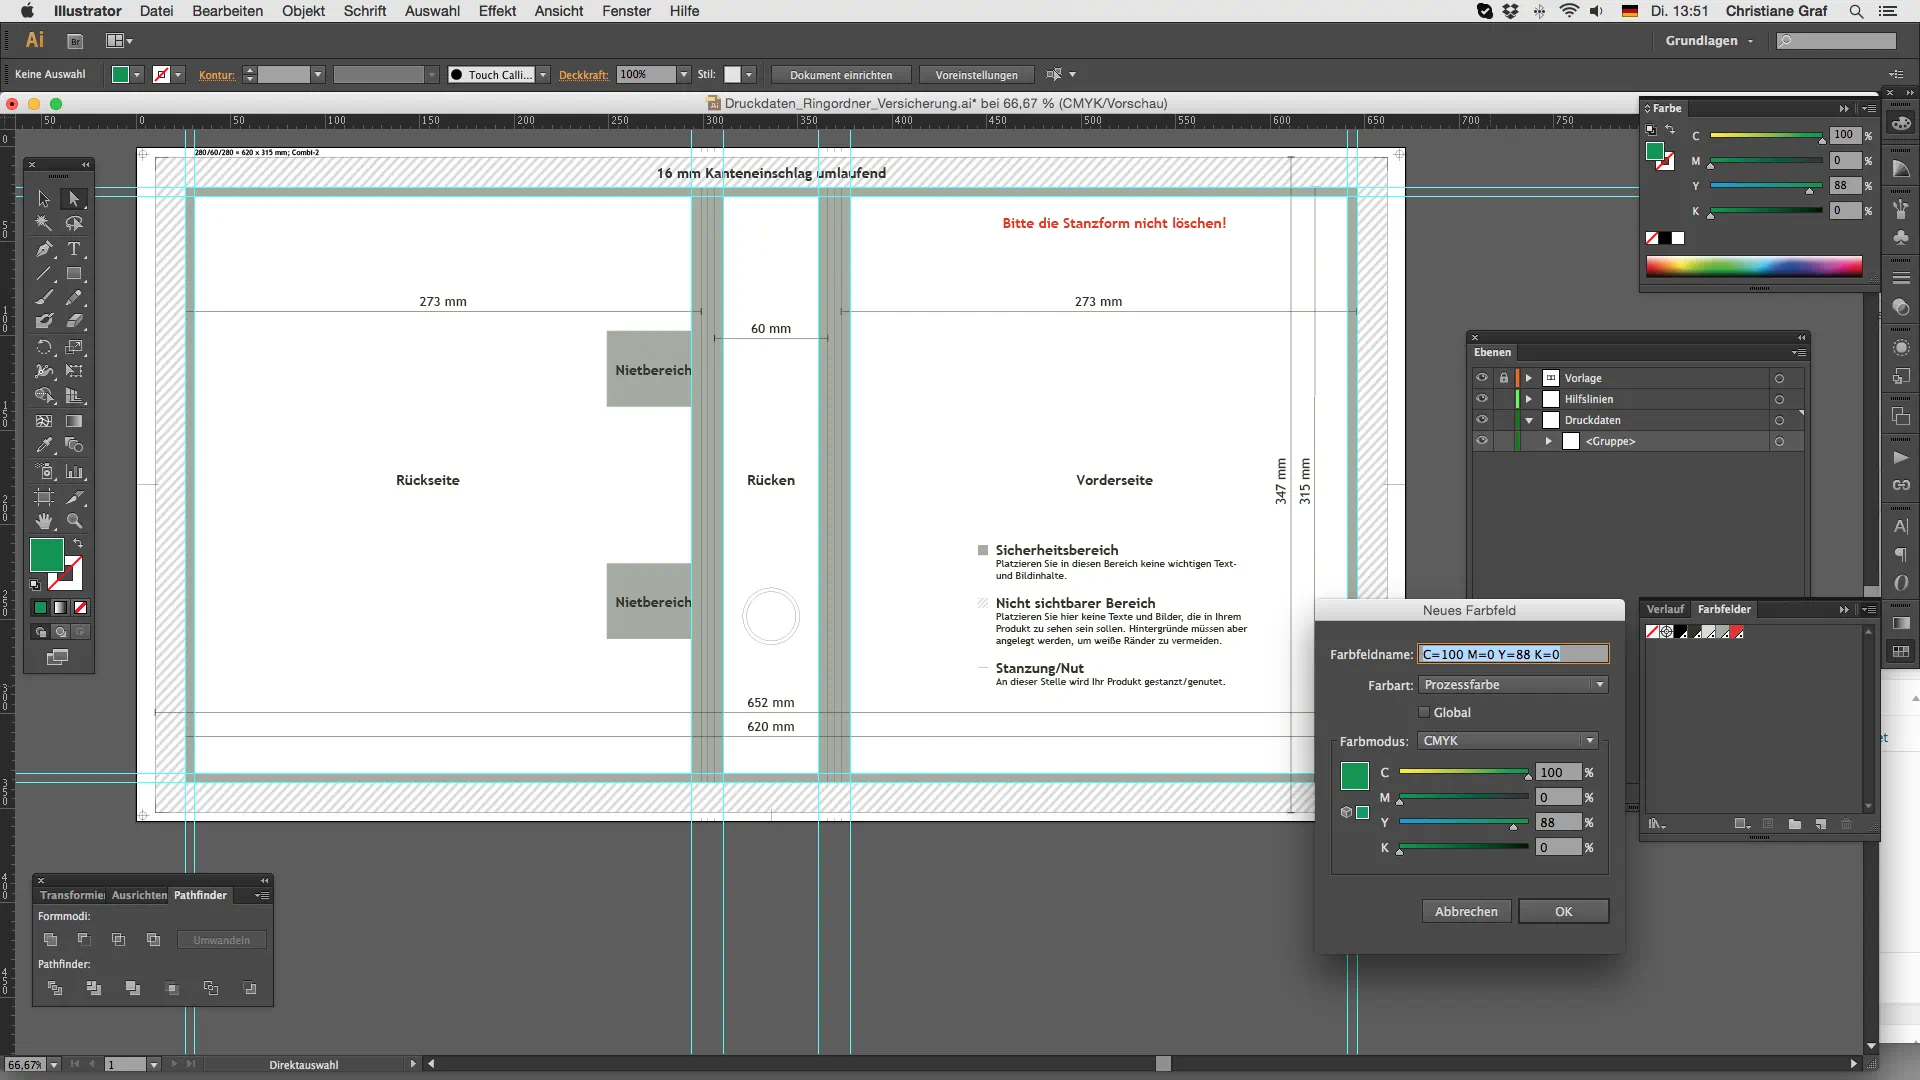This screenshot has width=1920, height=1080.
Task: Select the Eyedropper tool
Action: 44,446
